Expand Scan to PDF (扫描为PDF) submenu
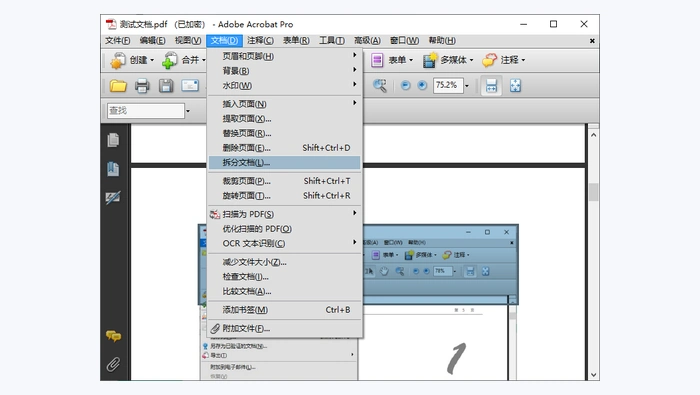 354,213
